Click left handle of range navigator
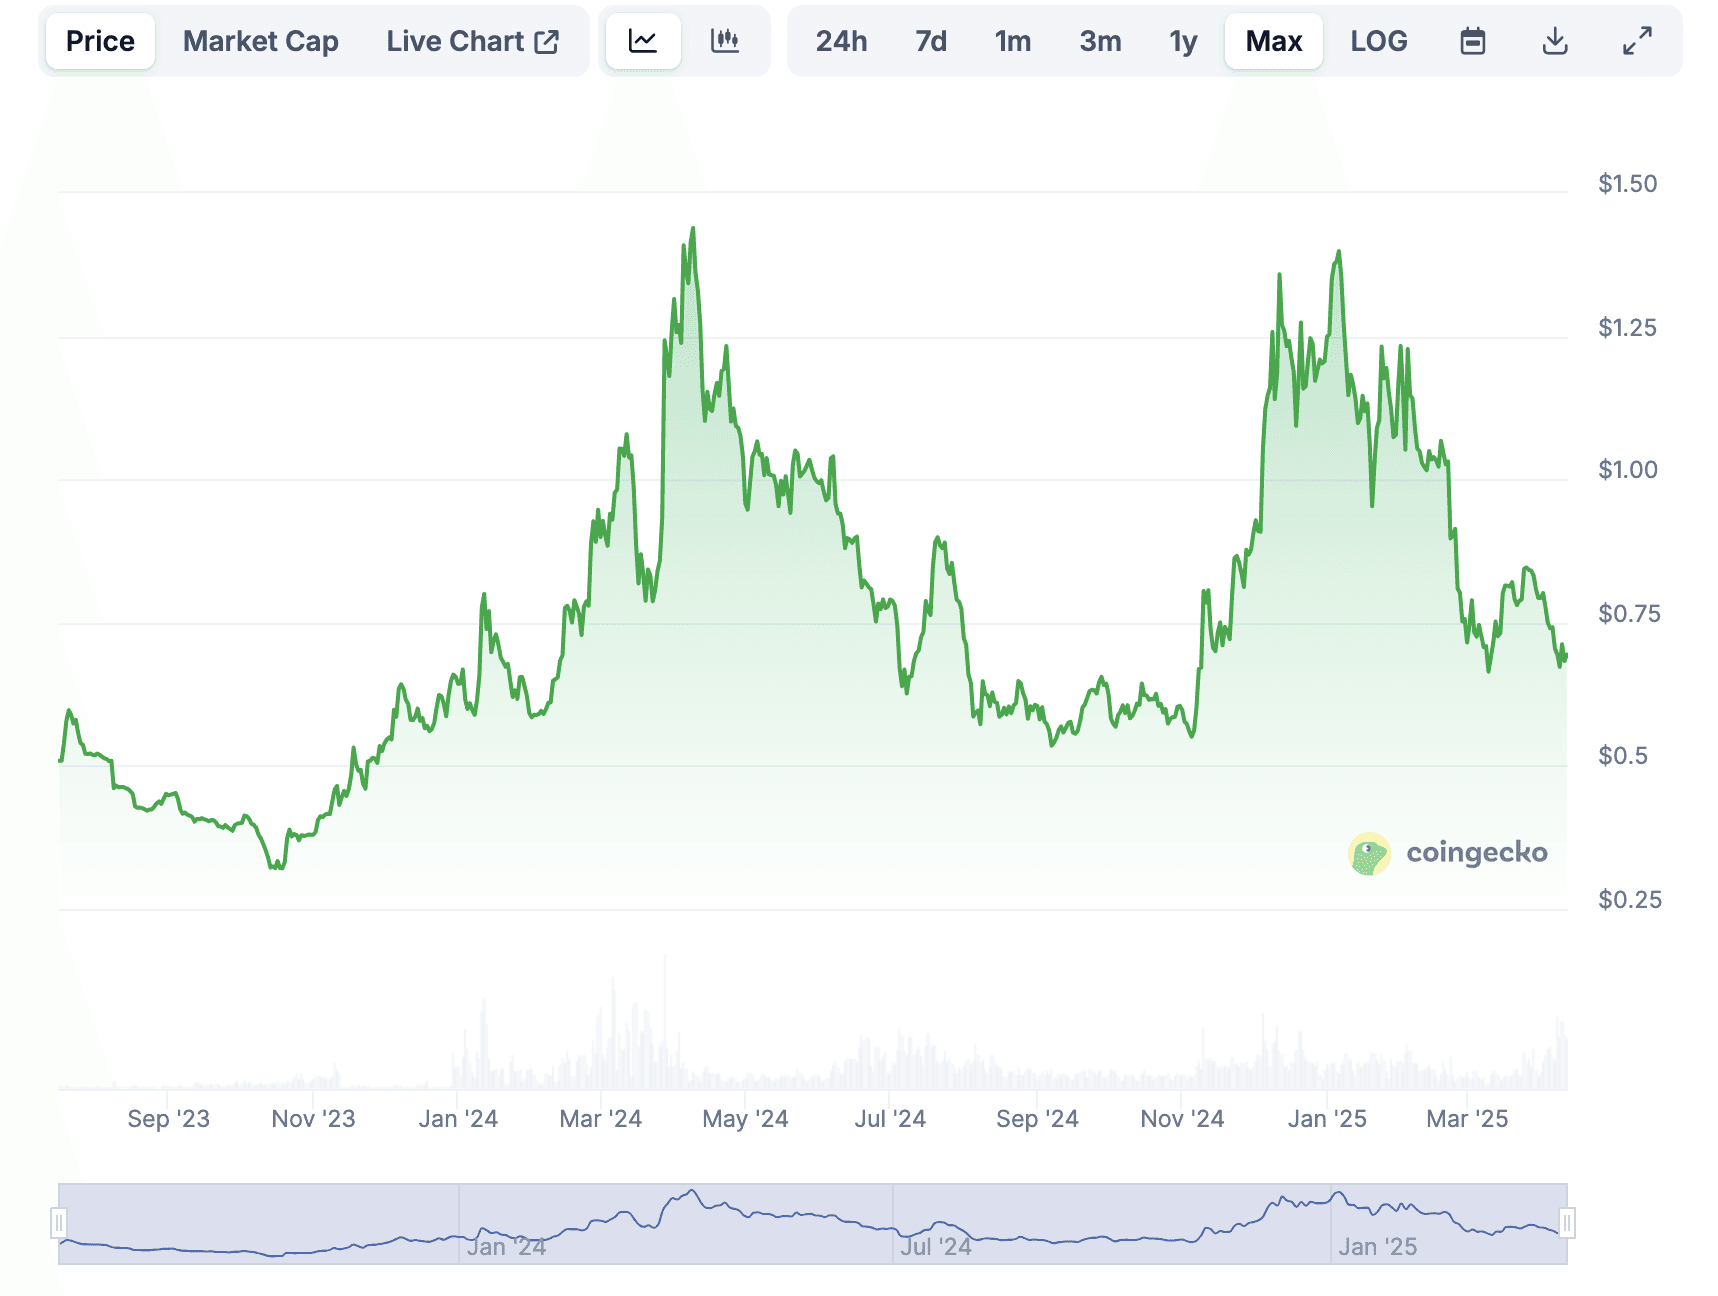This screenshot has width=1718, height=1296. [x=59, y=1223]
